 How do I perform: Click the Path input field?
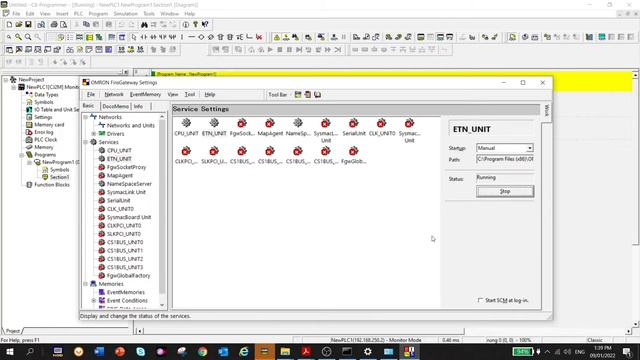(505, 159)
